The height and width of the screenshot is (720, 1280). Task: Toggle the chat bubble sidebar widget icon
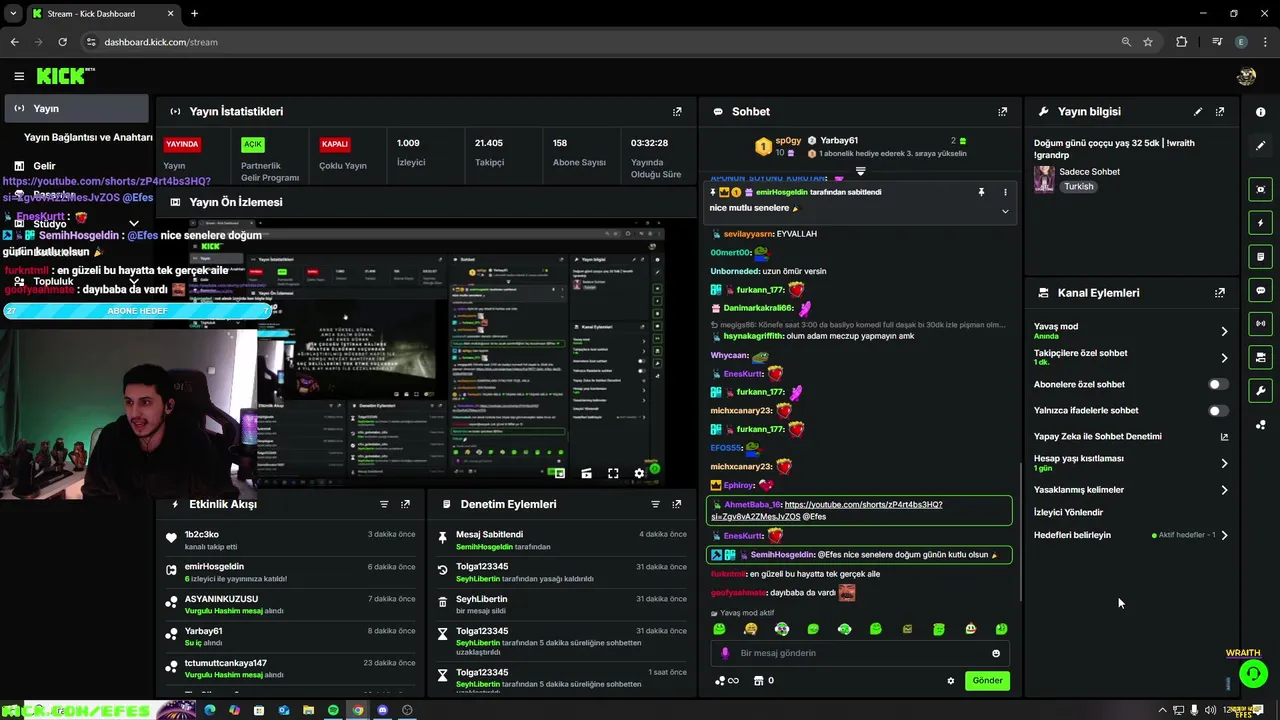(x=1260, y=290)
